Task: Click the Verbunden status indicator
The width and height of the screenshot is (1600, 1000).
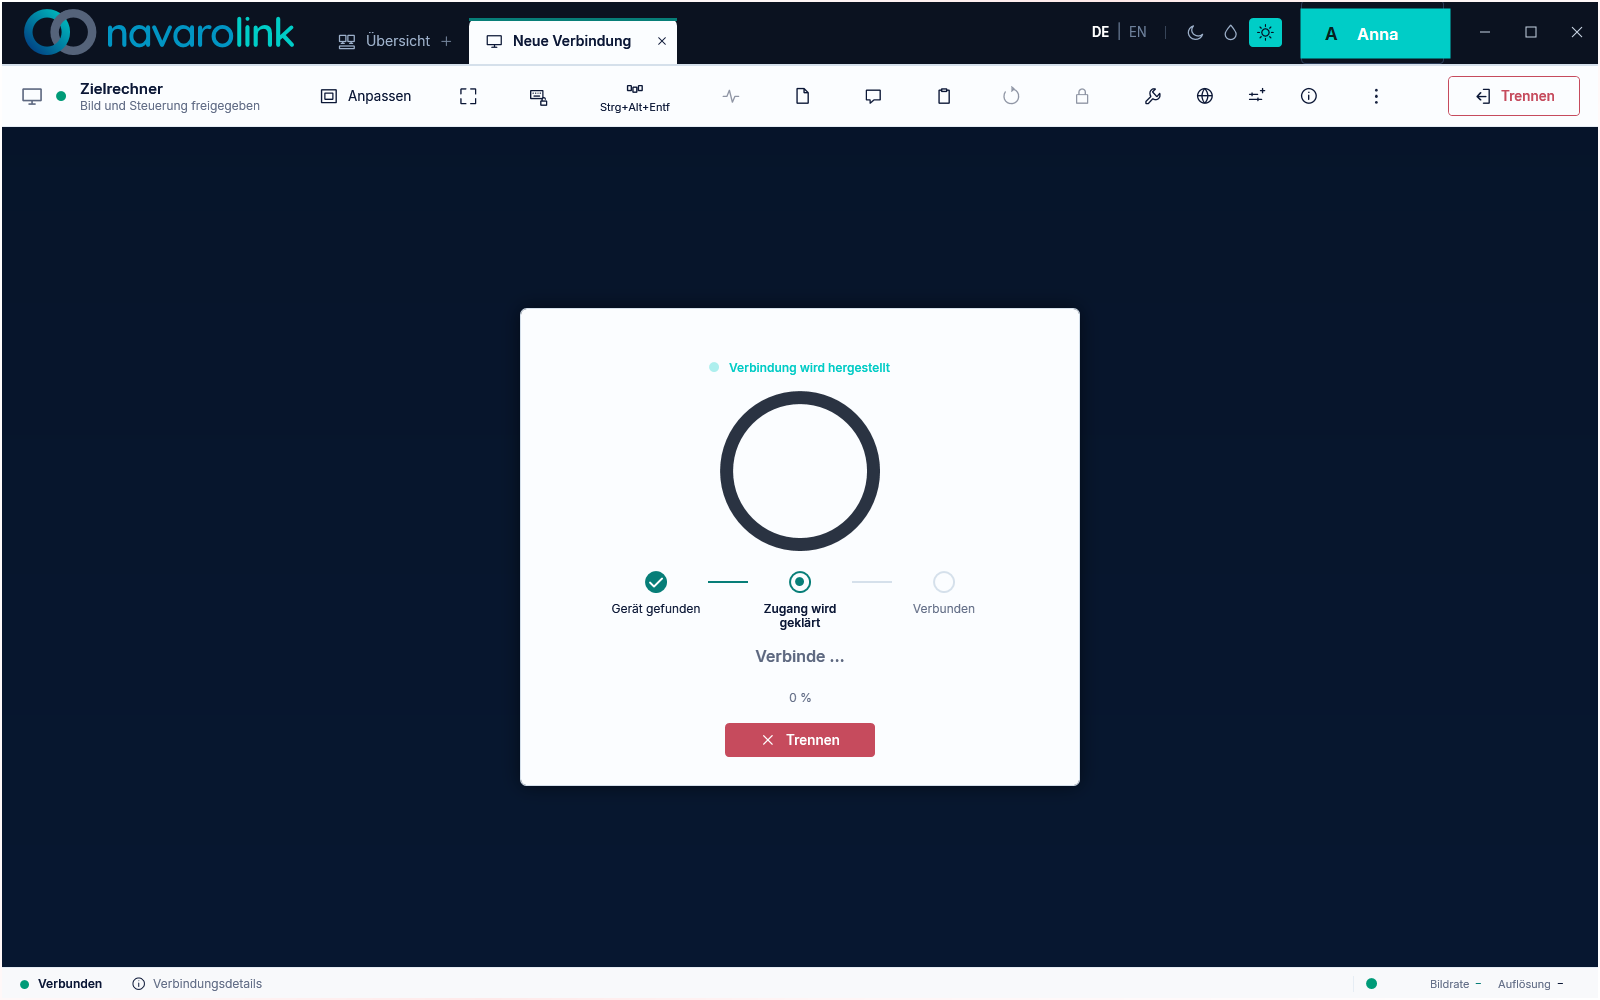Action: [61, 984]
